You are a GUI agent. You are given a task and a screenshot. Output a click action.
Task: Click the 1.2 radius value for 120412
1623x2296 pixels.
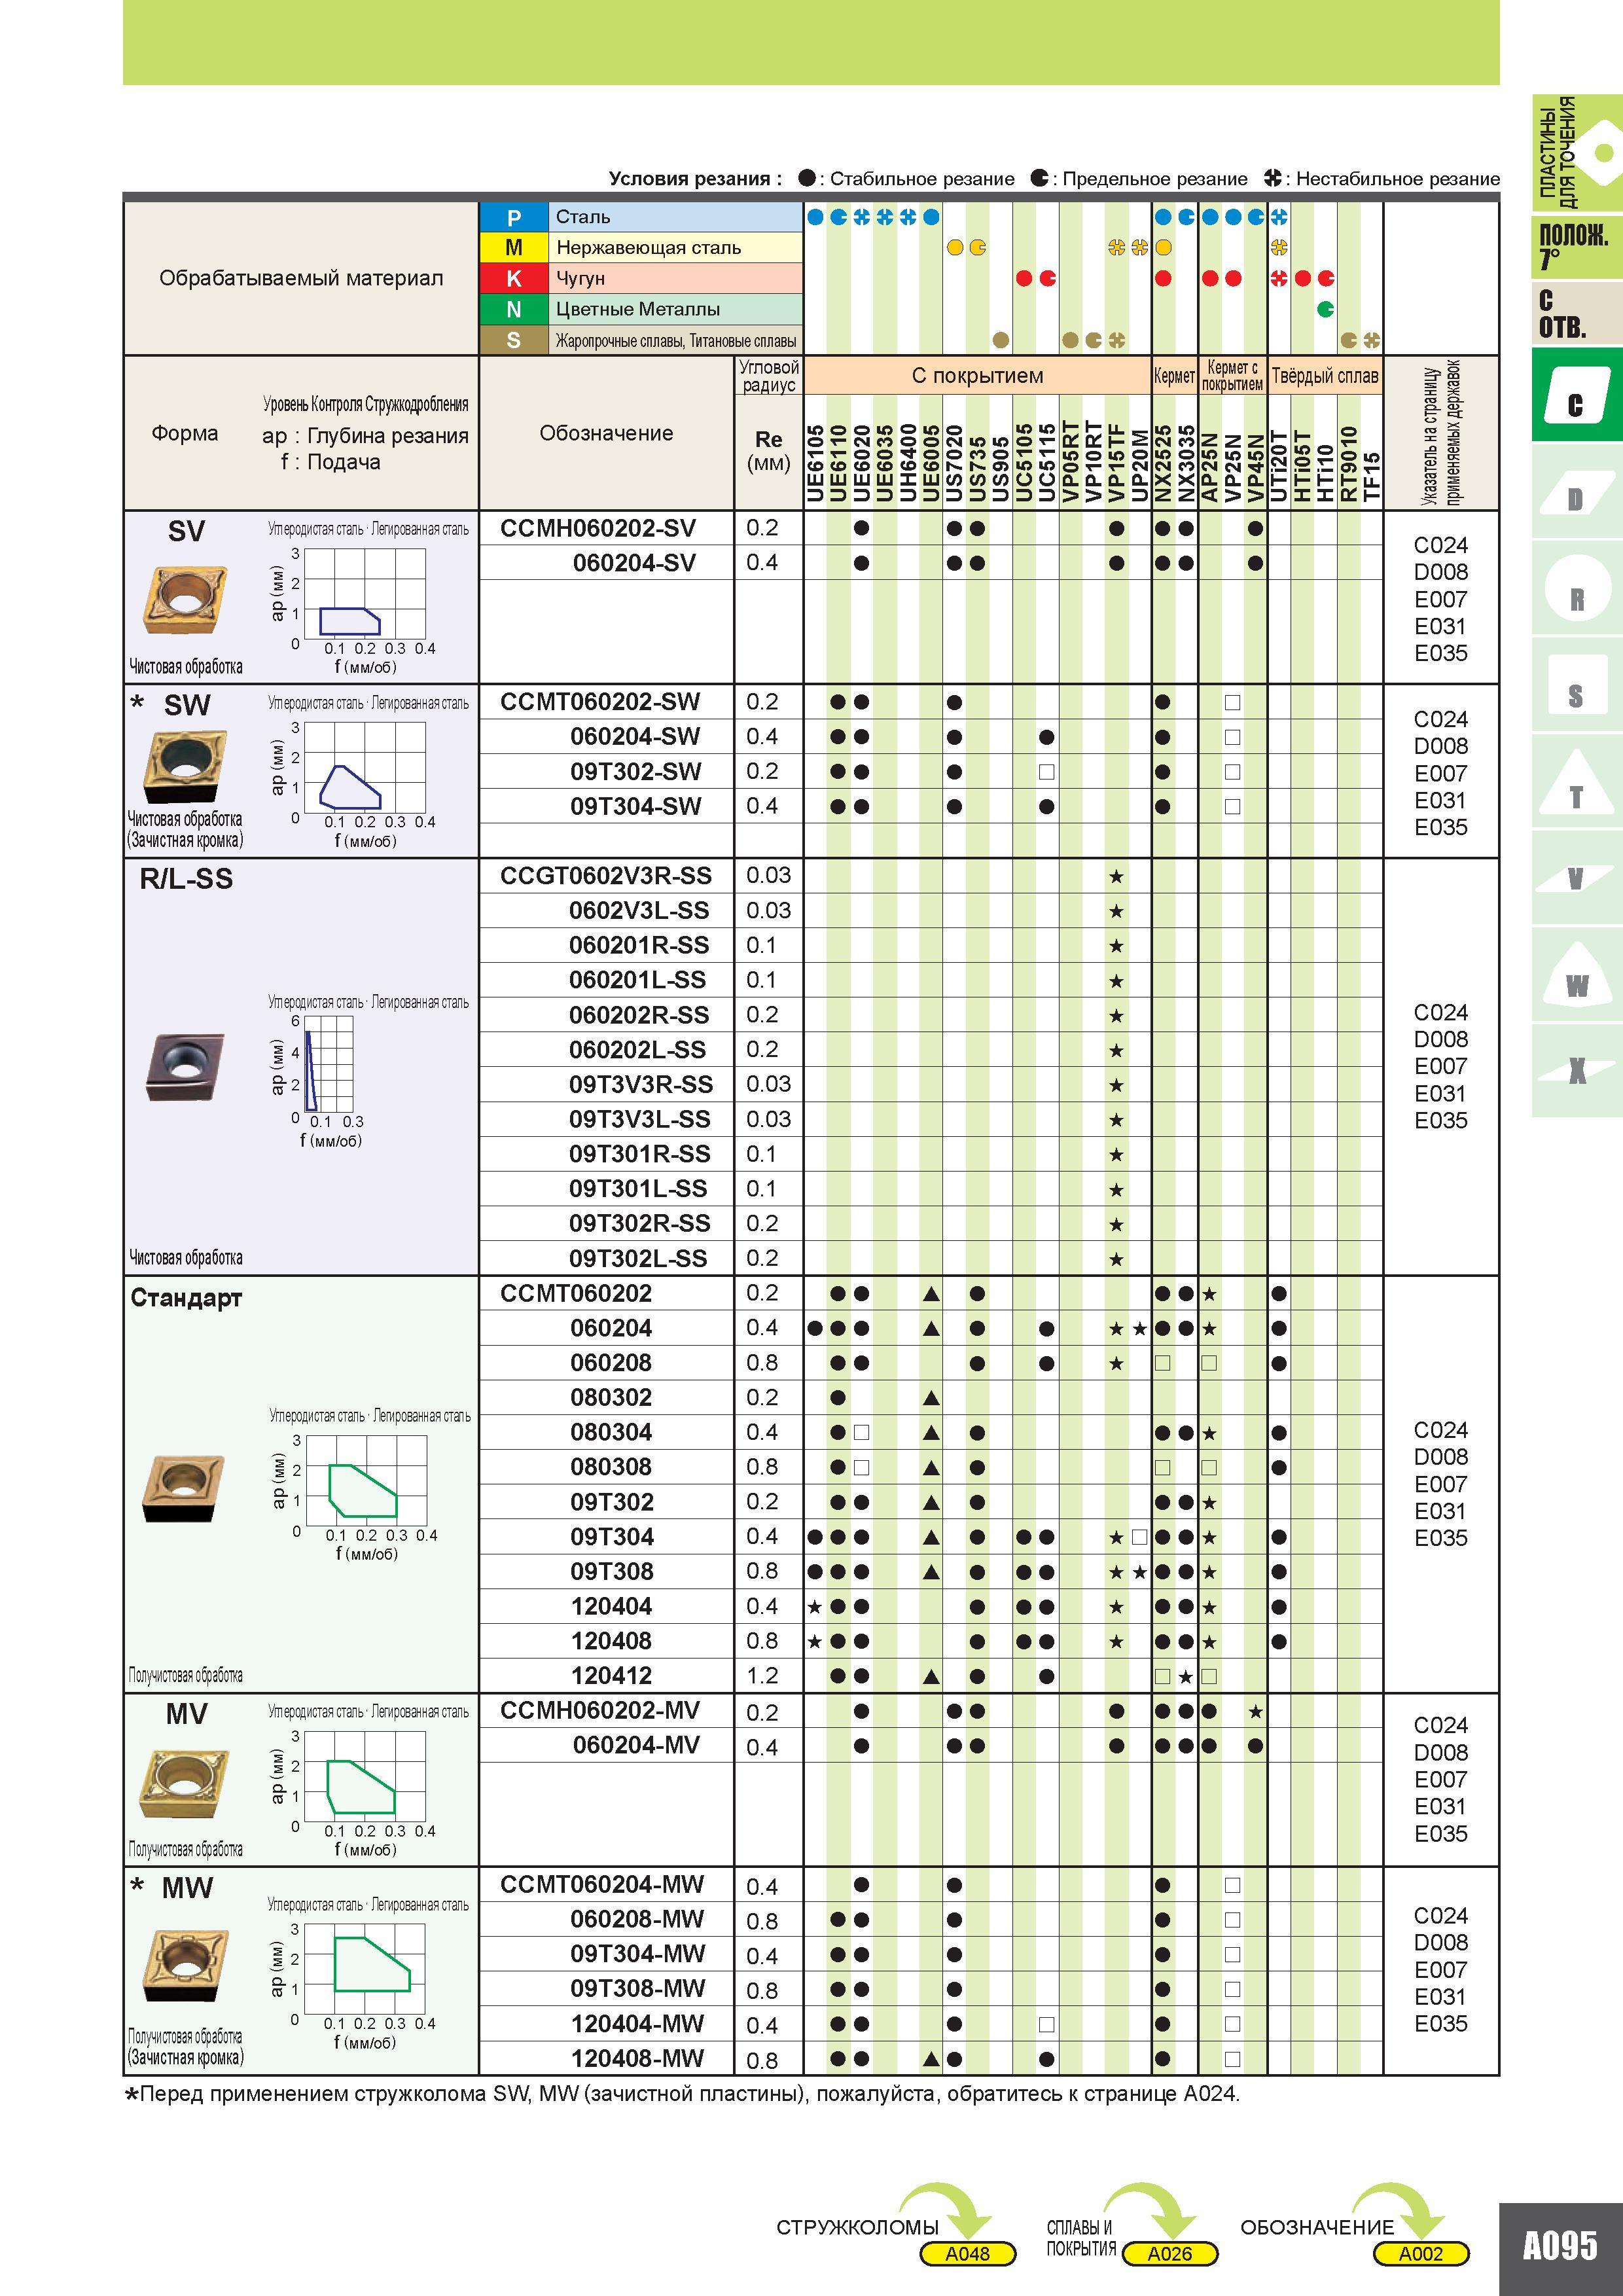(x=762, y=1675)
